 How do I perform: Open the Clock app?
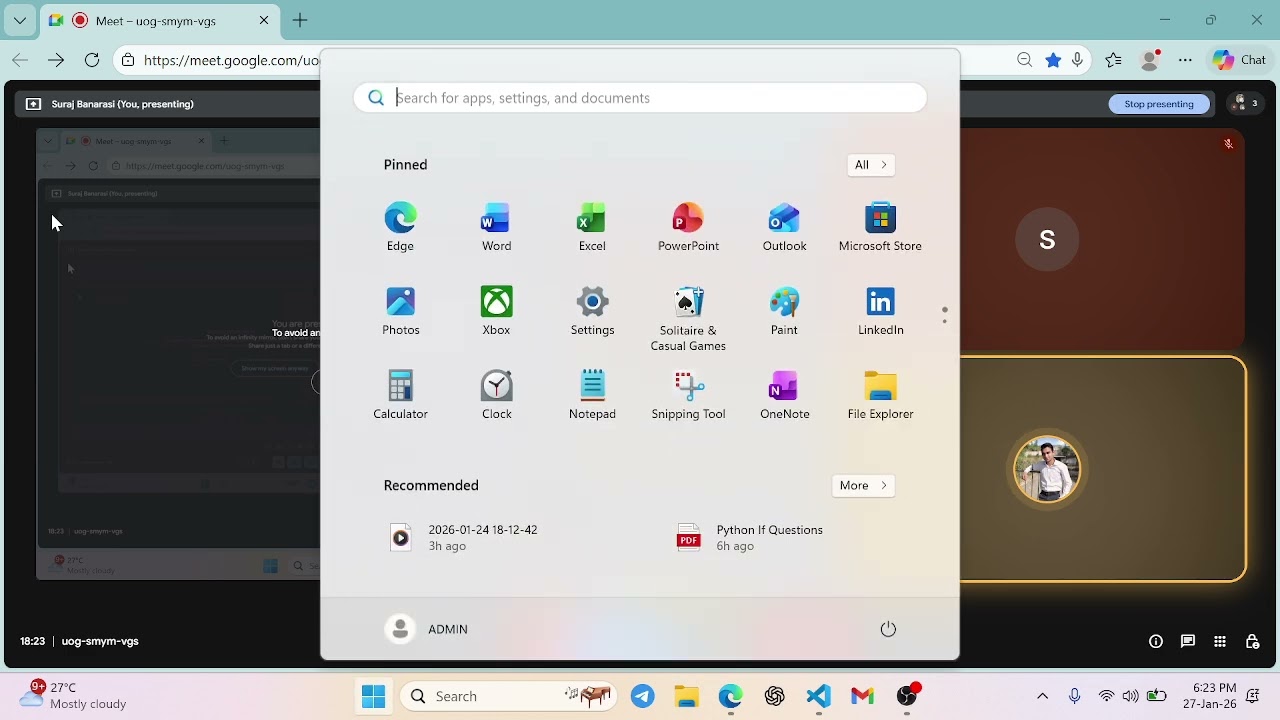(x=496, y=395)
